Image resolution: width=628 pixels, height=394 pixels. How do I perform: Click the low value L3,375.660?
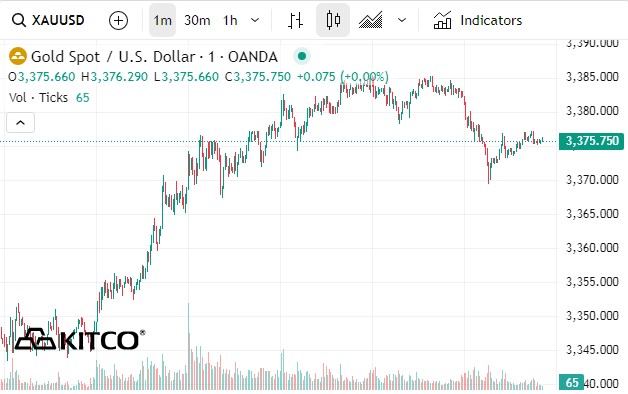187,76
